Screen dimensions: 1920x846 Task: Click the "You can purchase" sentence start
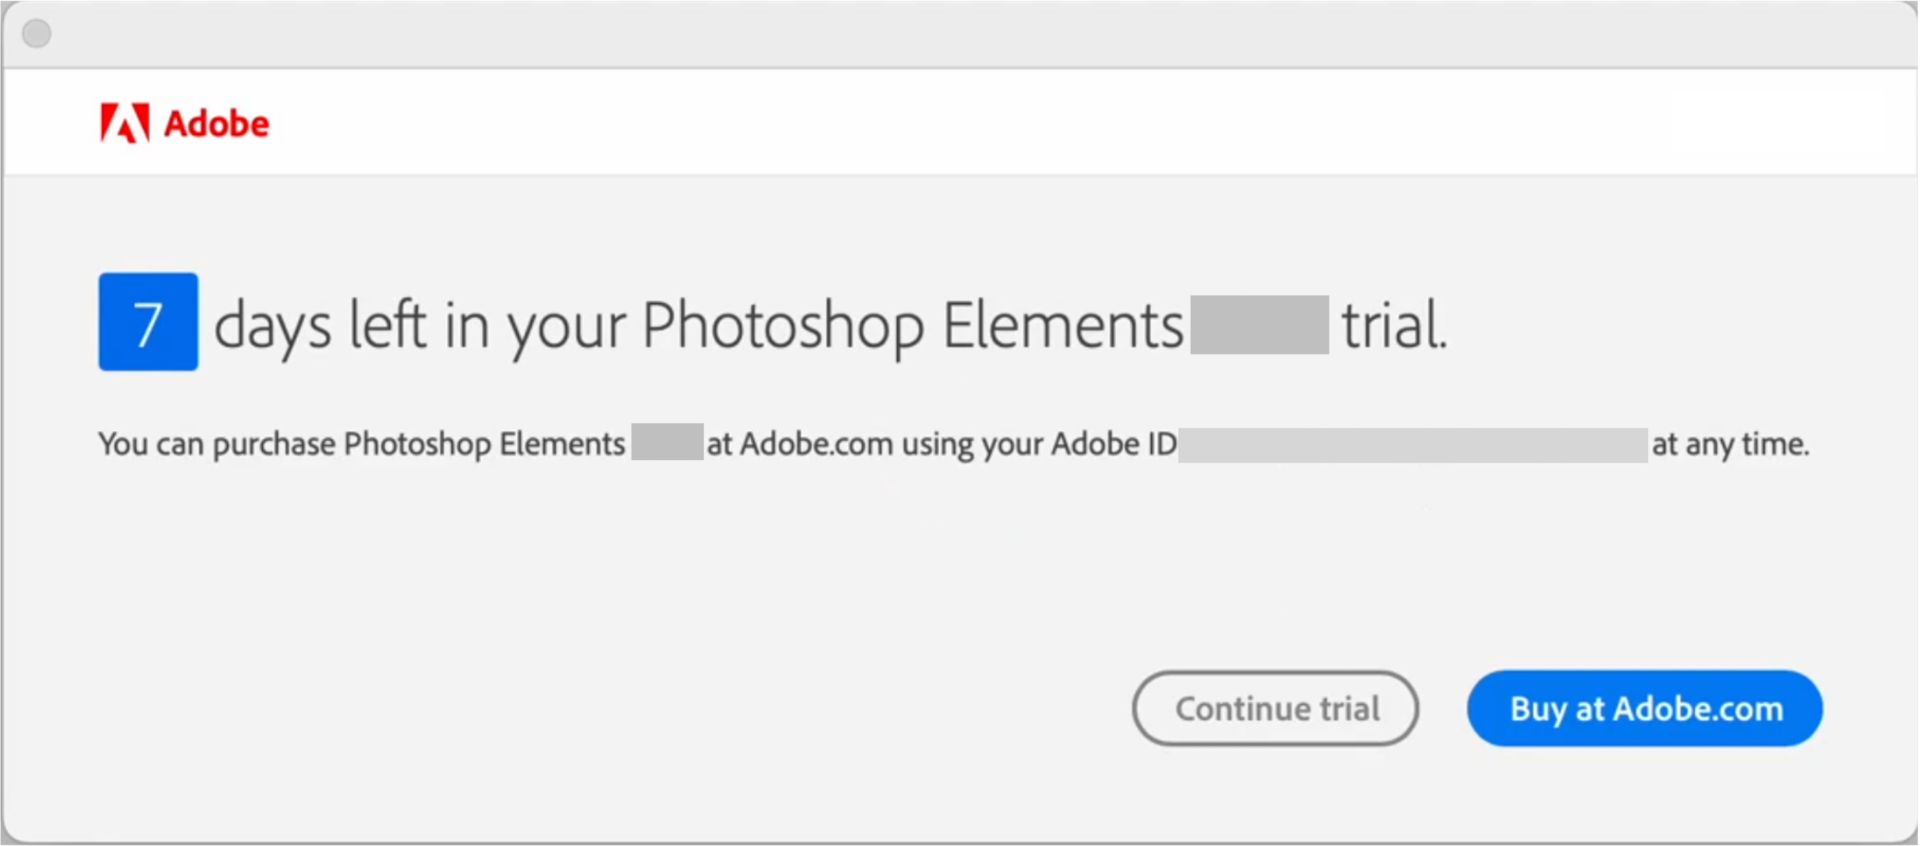[217, 444]
